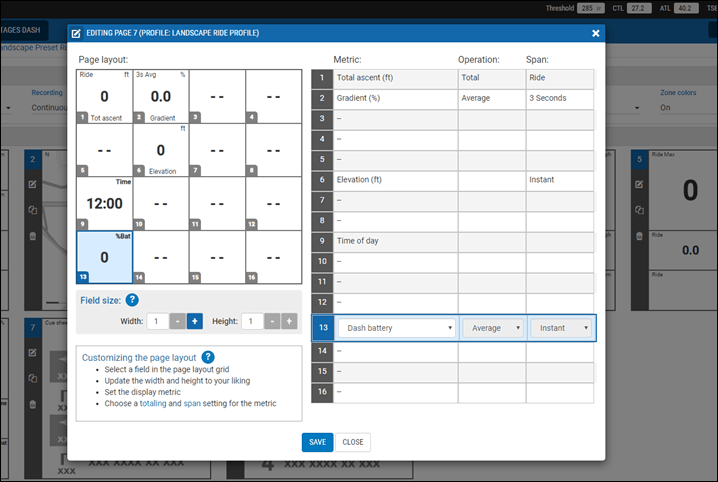The image size is (718, 482).
Task: Click delete trash icon on page 2 card
Action: tap(33, 236)
